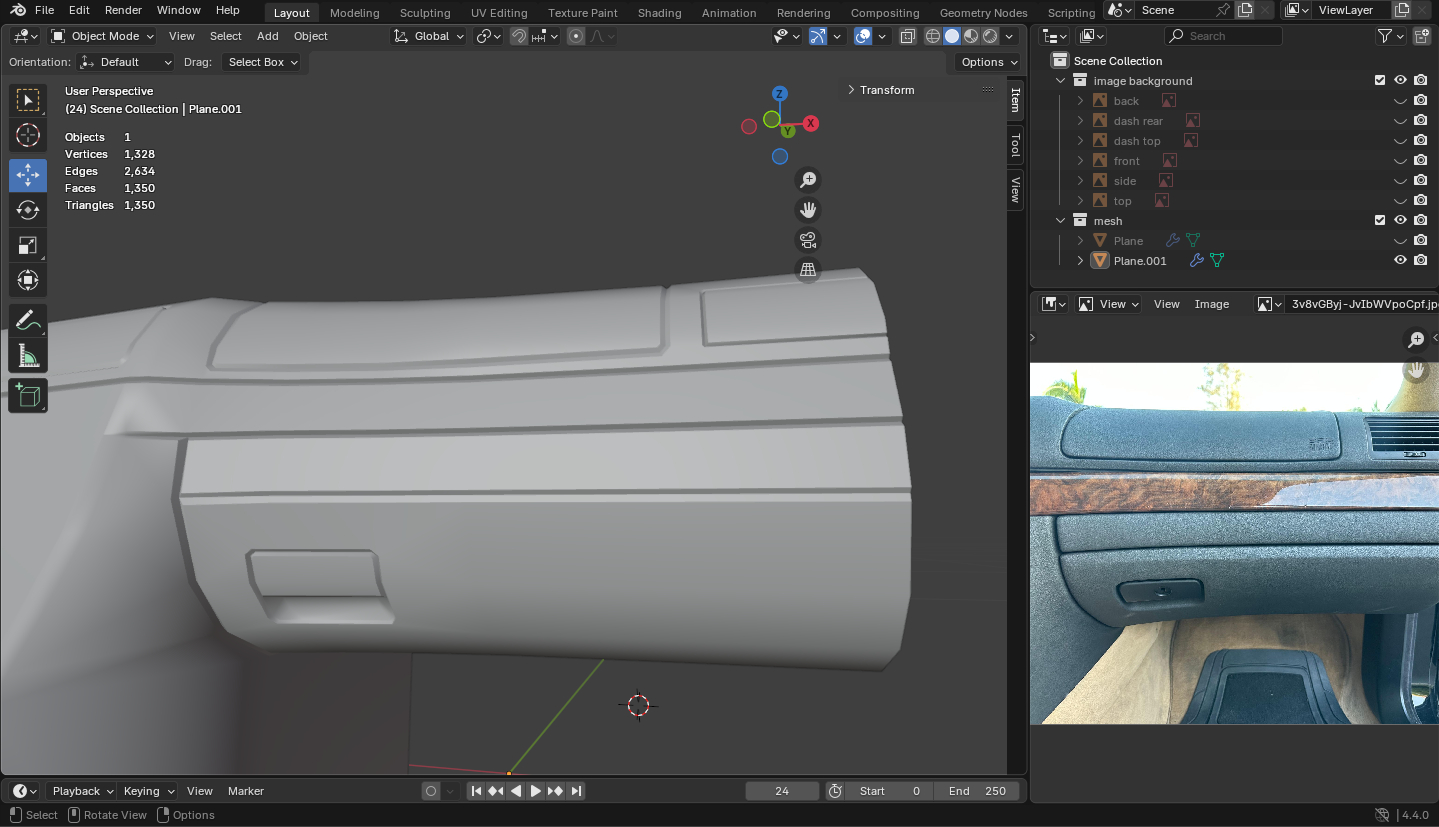Click the Outliner search field
Viewport: 1439px width, 827px height.
[1223, 36]
